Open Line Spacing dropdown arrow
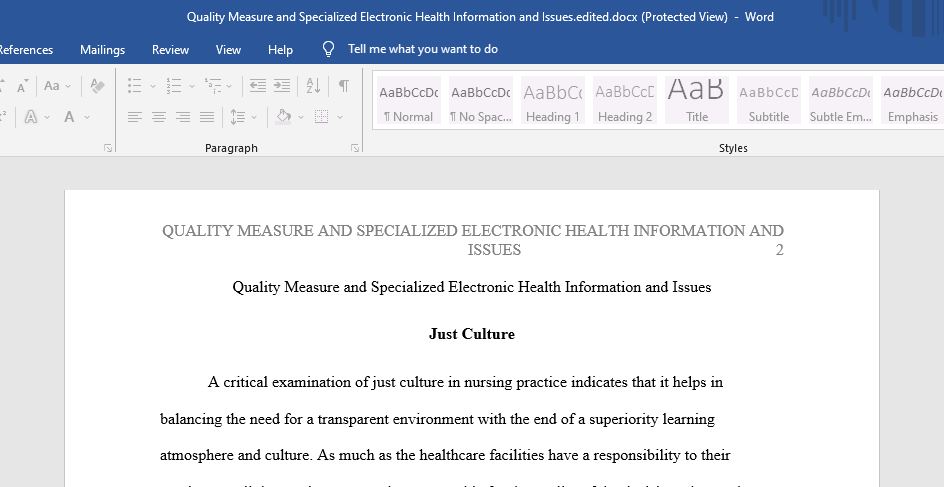Viewport: 944px width, 487px height. pyautogui.click(x=254, y=117)
